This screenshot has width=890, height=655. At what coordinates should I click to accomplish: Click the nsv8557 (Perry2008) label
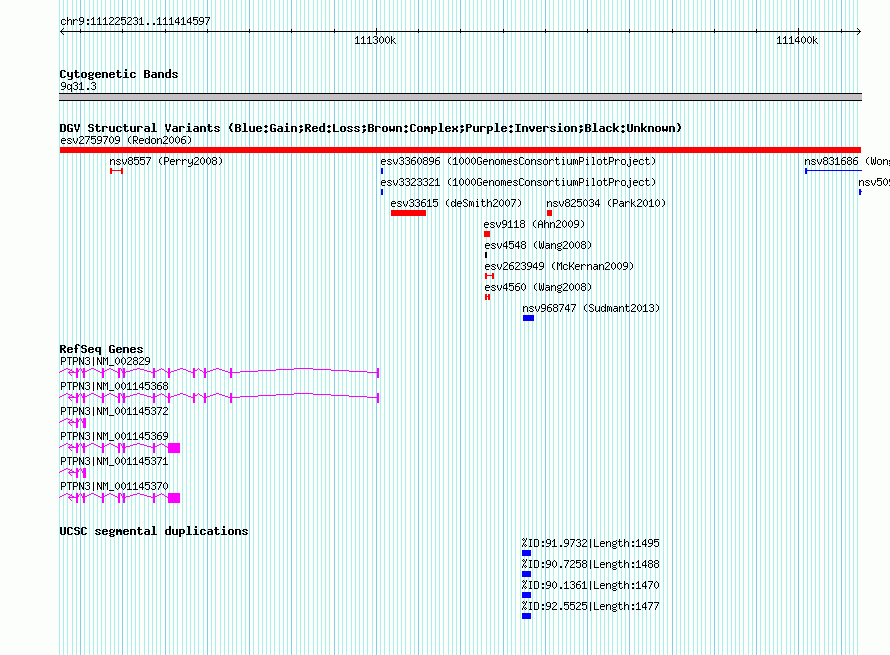tap(166, 161)
